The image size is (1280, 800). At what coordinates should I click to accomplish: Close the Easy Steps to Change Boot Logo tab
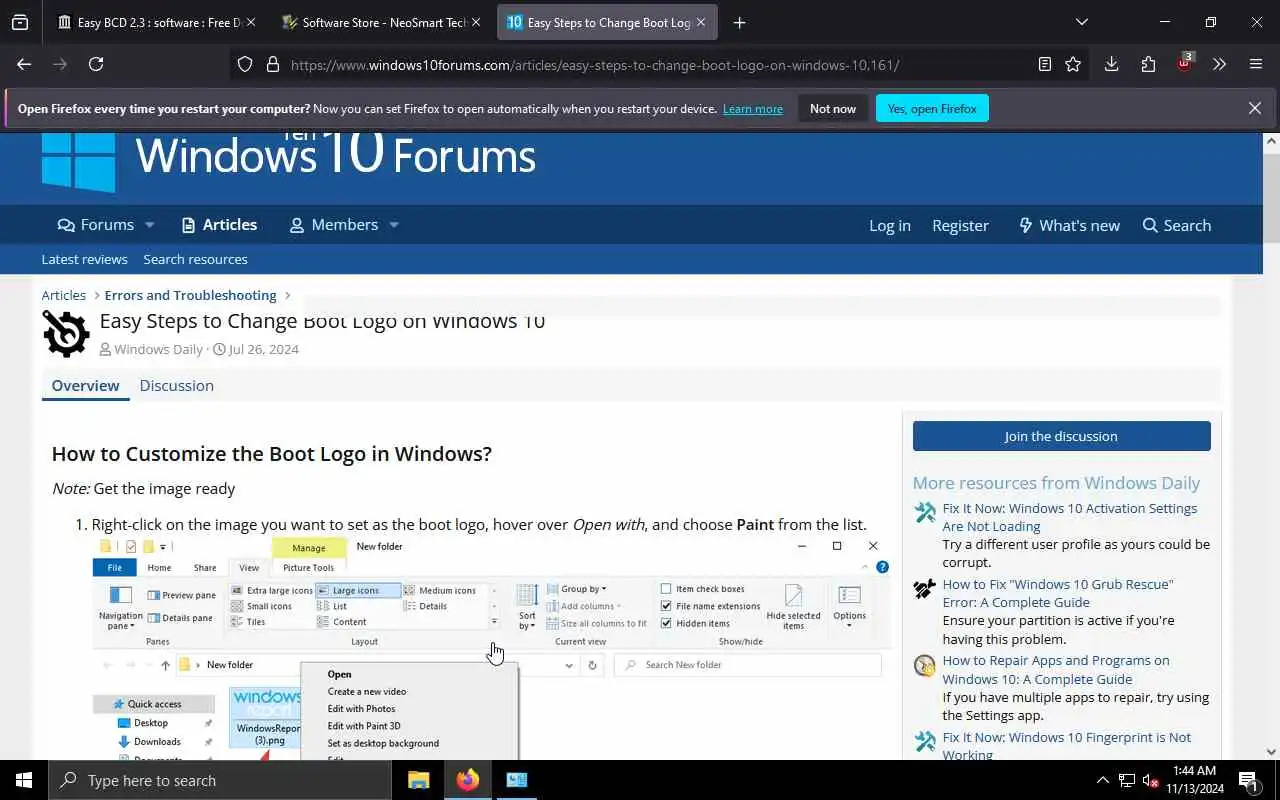click(x=701, y=22)
